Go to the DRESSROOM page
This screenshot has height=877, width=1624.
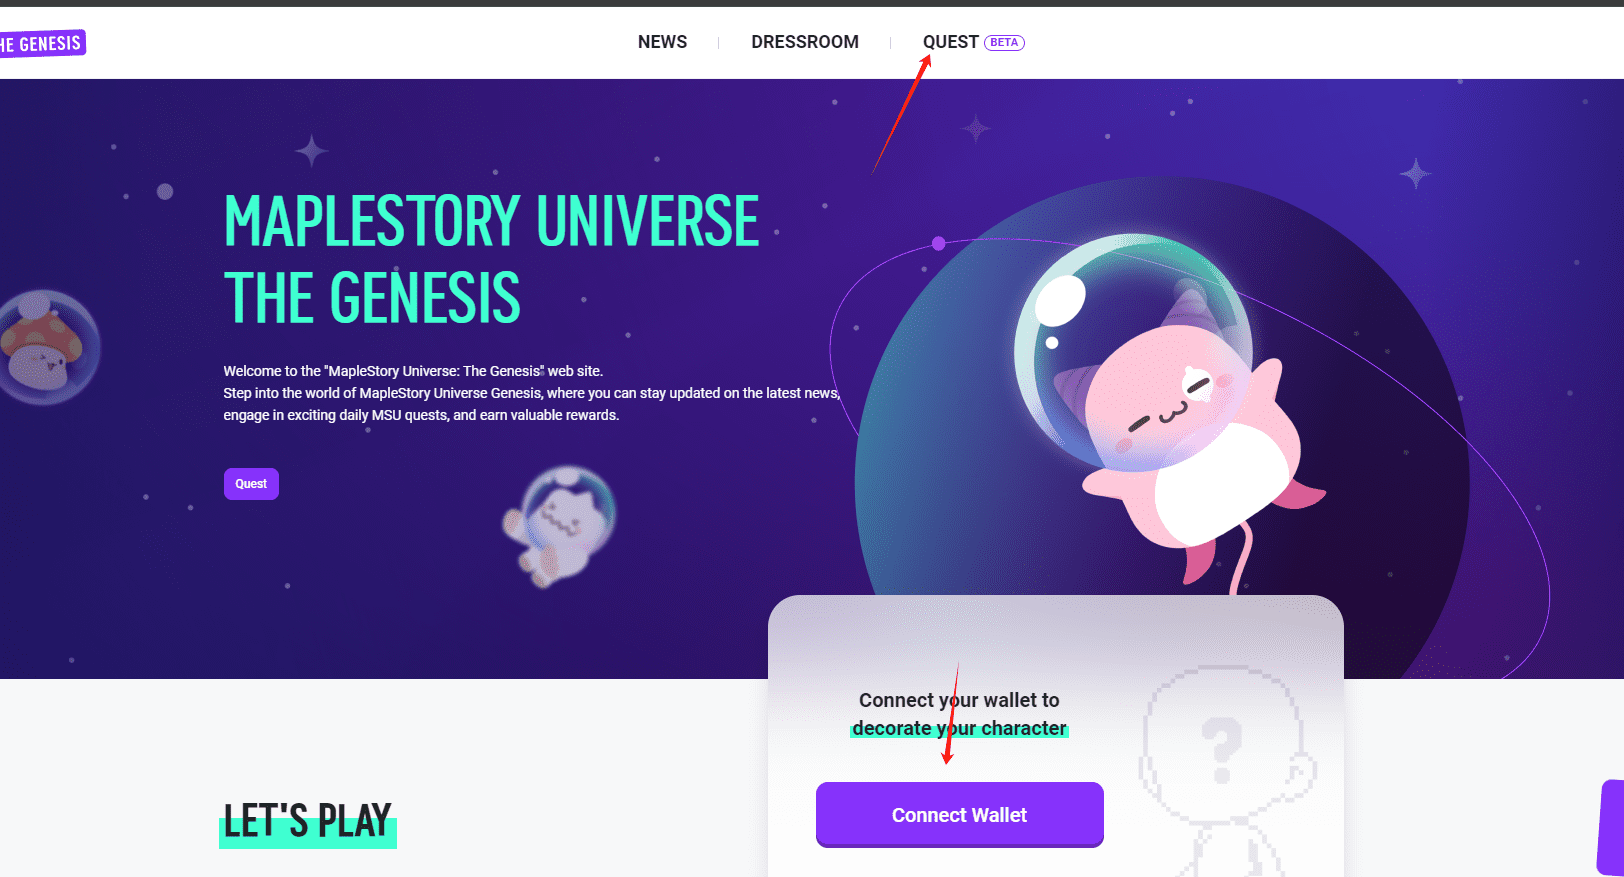[805, 42]
